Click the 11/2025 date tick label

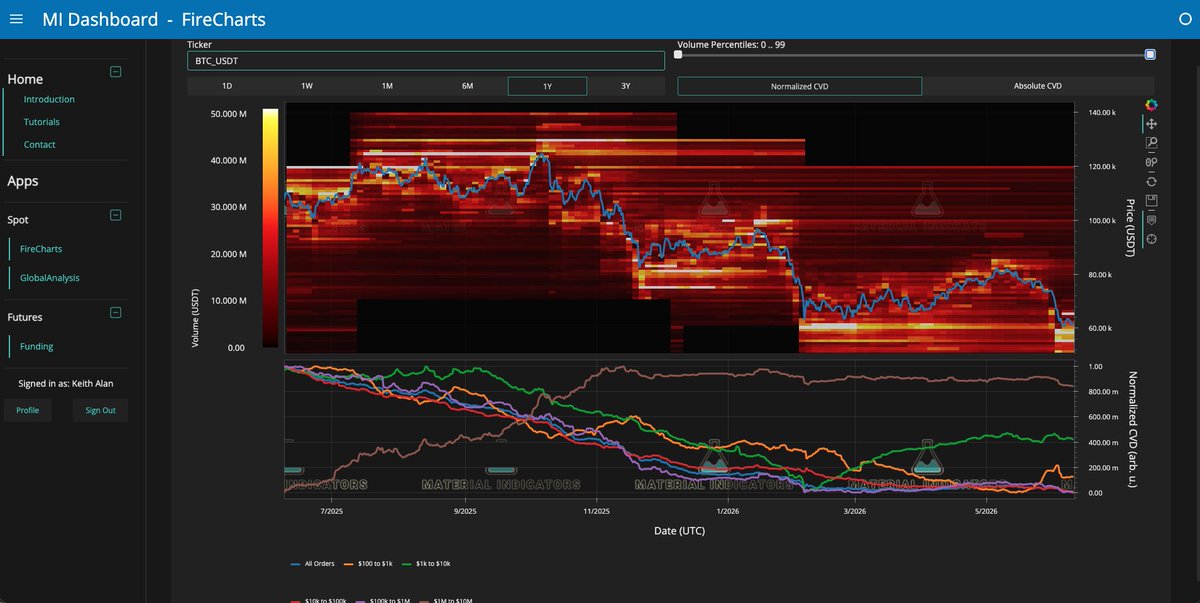click(597, 511)
